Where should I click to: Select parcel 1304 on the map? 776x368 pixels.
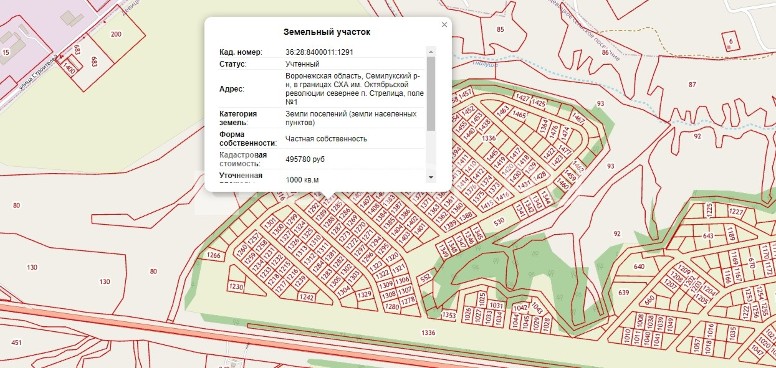coord(342,291)
